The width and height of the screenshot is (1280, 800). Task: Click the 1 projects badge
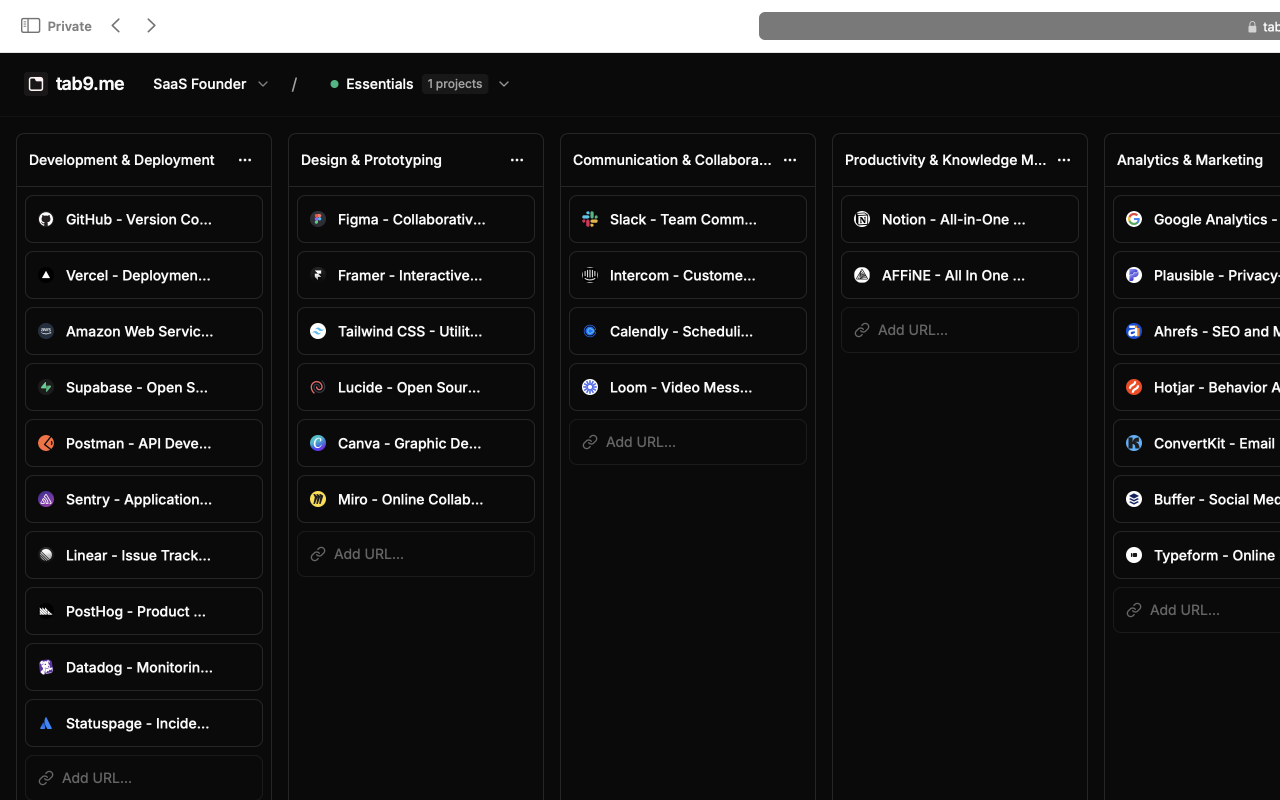455,84
